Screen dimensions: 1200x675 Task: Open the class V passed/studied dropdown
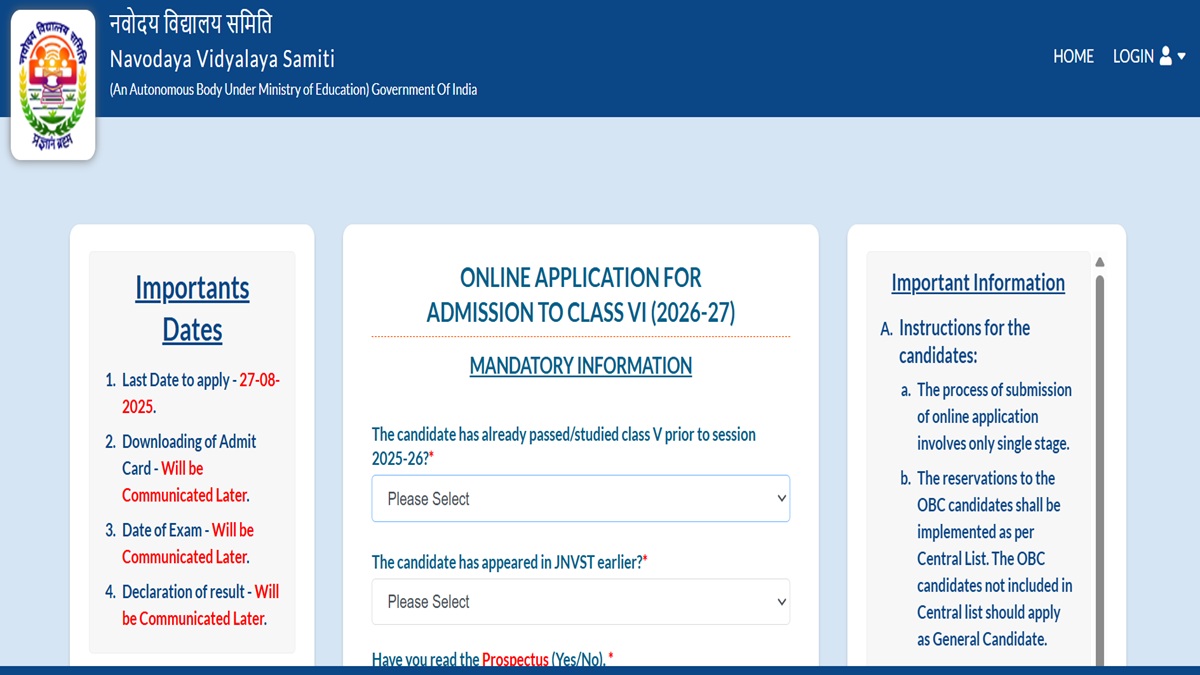[x=581, y=498]
